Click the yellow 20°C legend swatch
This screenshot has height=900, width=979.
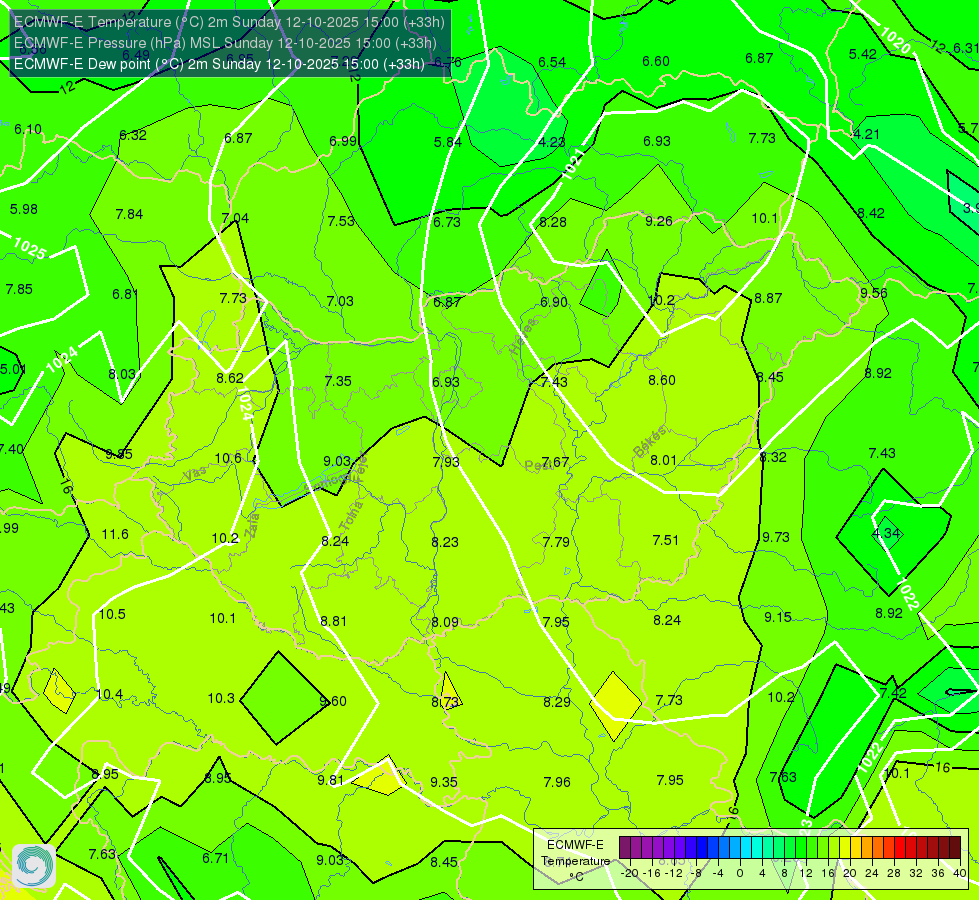tap(845, 848)
